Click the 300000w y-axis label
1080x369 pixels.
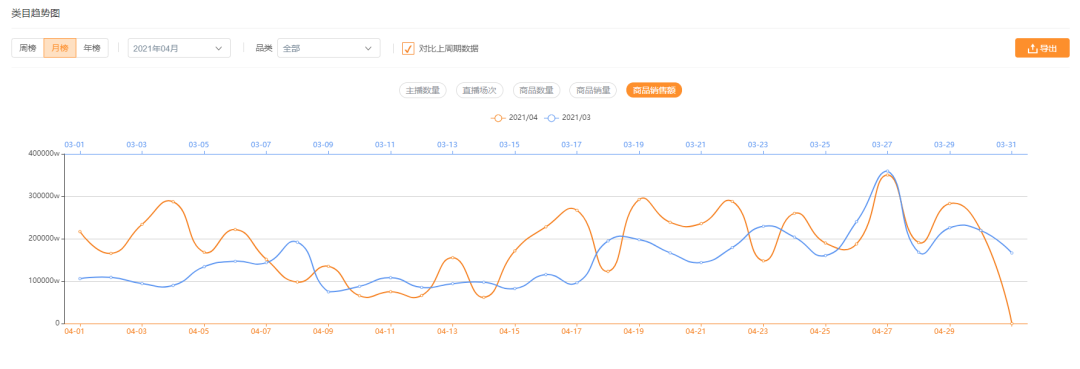[x=45, y=196]
